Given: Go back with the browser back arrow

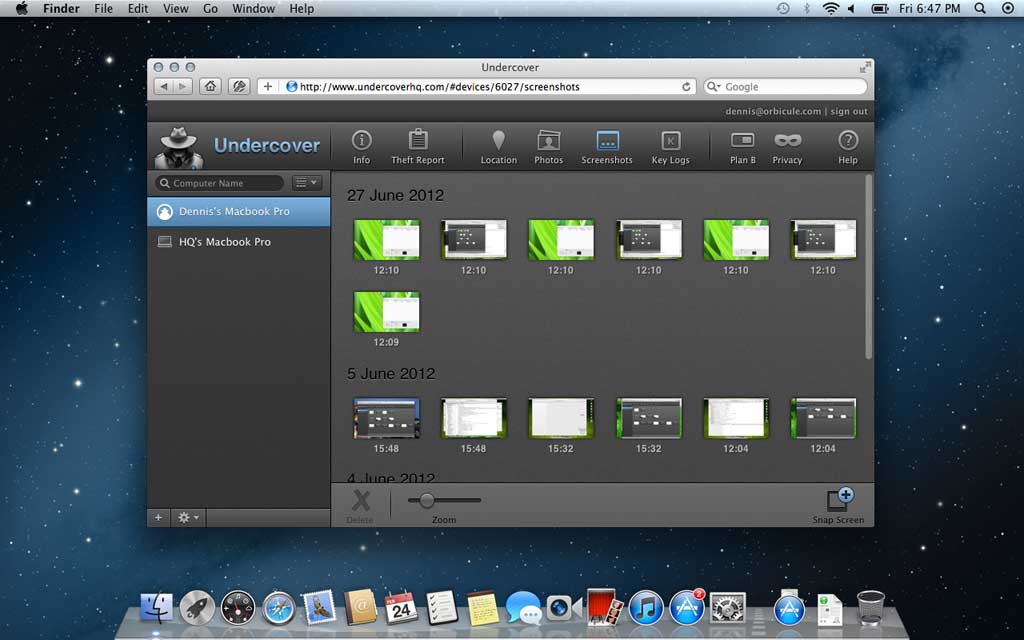Looking at the screenshot, I should 165,86.
